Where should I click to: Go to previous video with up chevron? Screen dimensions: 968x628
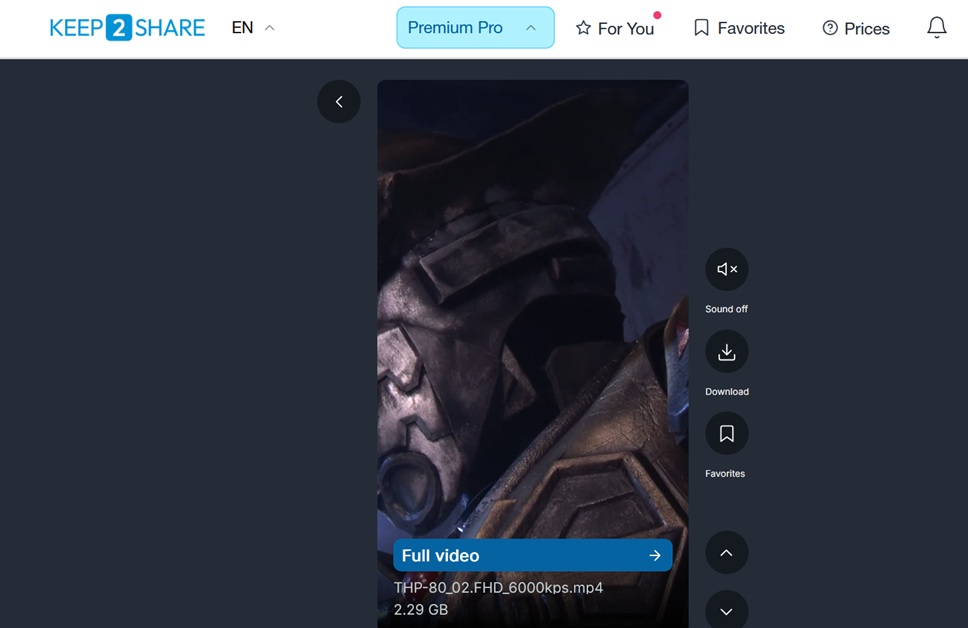pyautogui.click(x=727, y=553)
